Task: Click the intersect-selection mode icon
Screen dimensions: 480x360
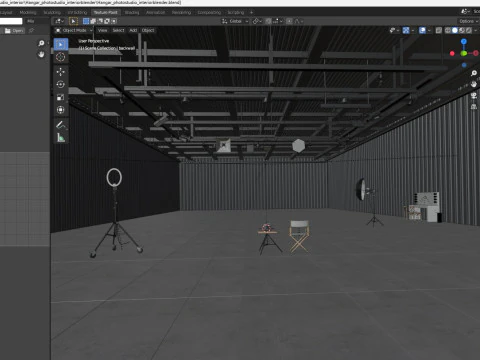Action: [x=114, y=21]
